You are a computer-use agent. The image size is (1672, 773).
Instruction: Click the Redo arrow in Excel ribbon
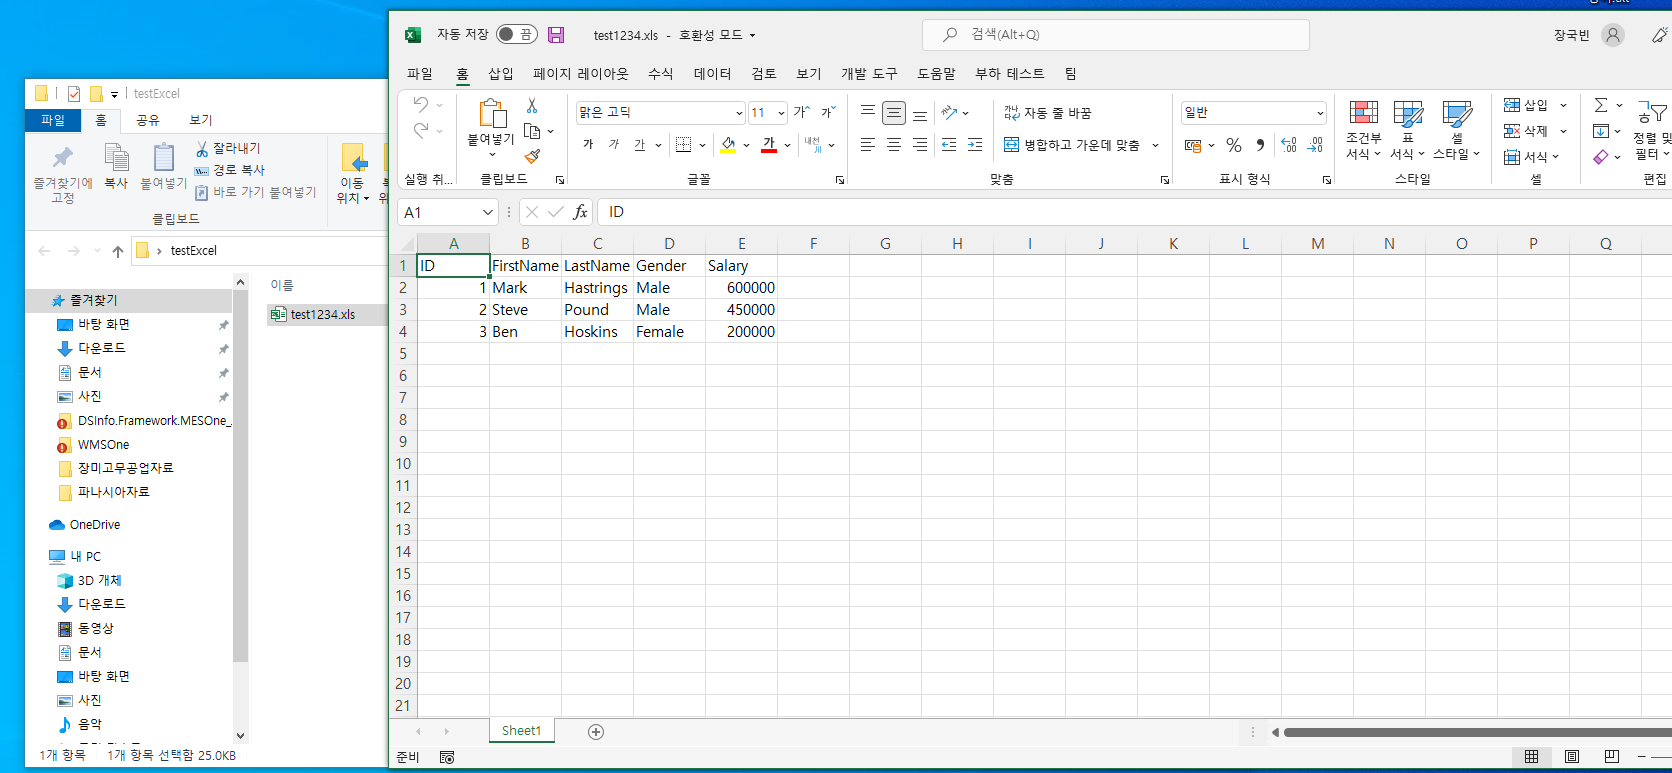pyautogui.click(x=421, y=131)
